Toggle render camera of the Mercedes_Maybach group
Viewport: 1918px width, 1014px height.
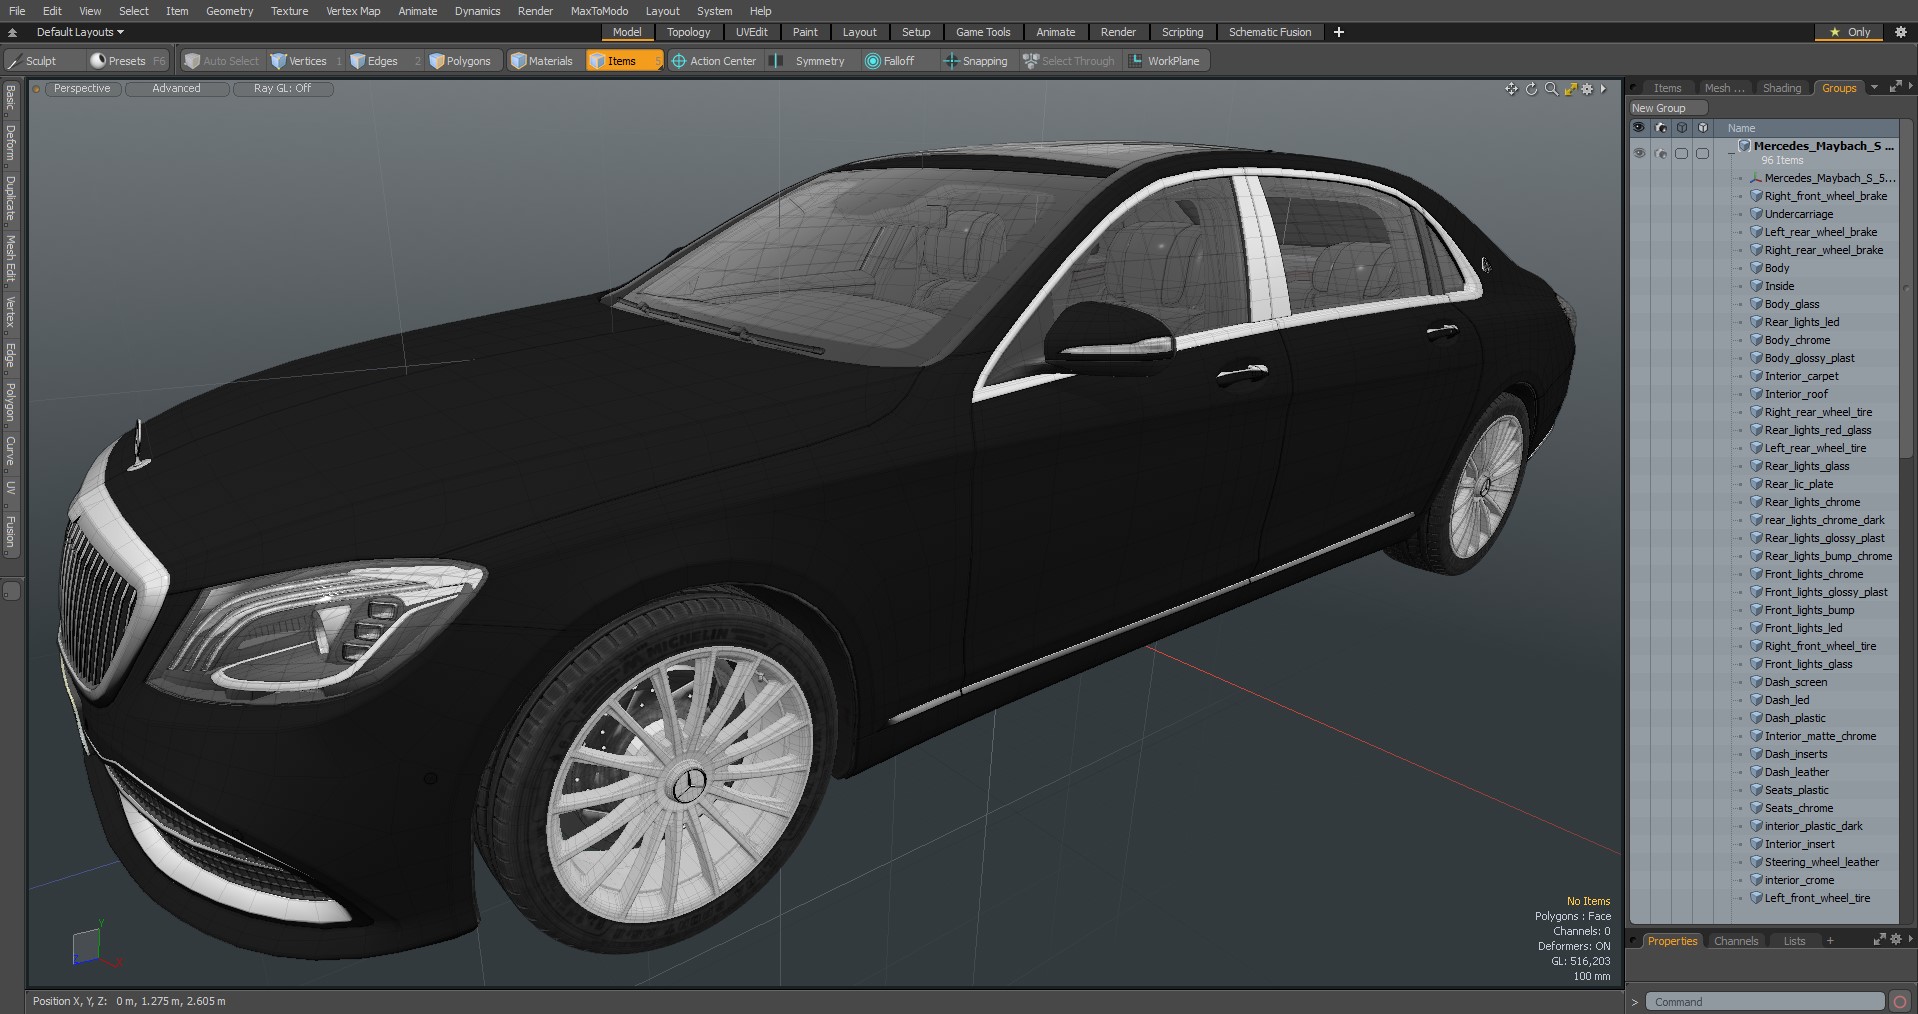pos(1661,153)
